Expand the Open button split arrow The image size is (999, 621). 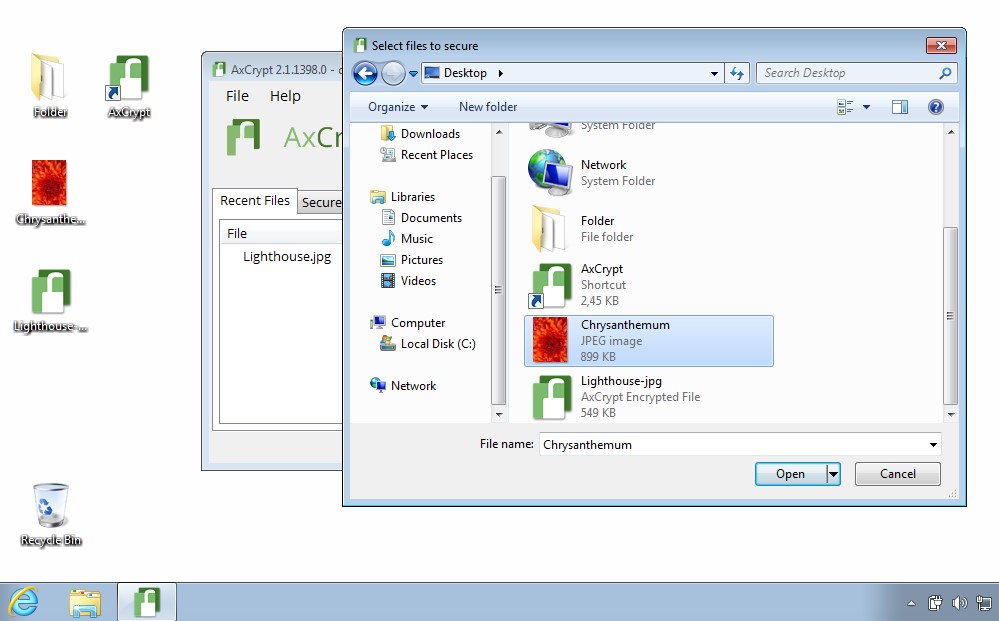pos(833,474)
